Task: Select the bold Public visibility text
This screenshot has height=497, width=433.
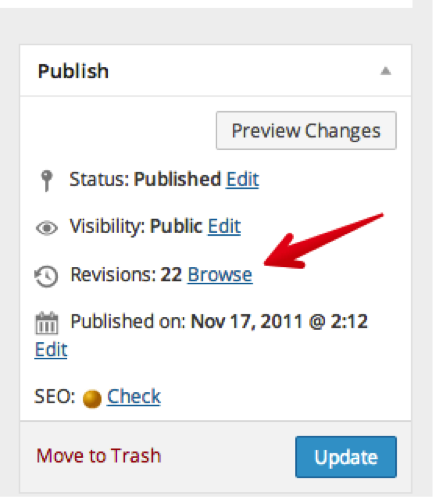Action: (176, 226)
